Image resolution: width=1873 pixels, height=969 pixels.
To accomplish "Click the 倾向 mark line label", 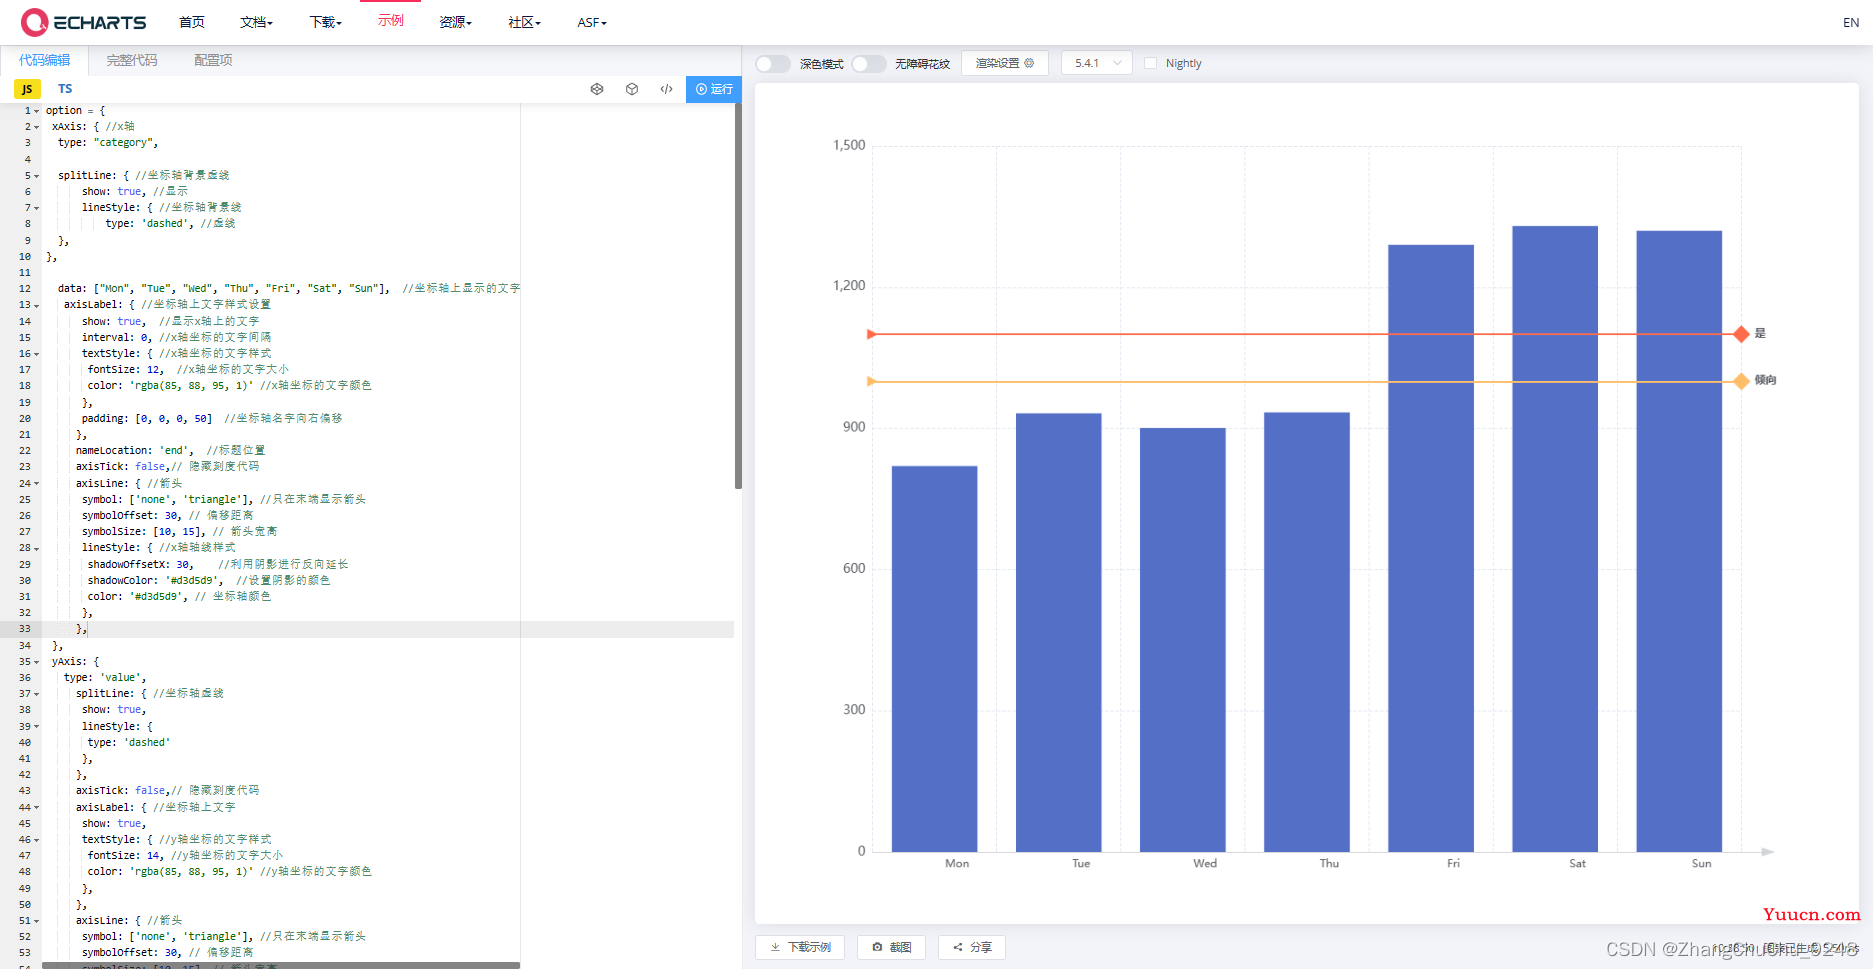I will click(x=1765, y=380).
